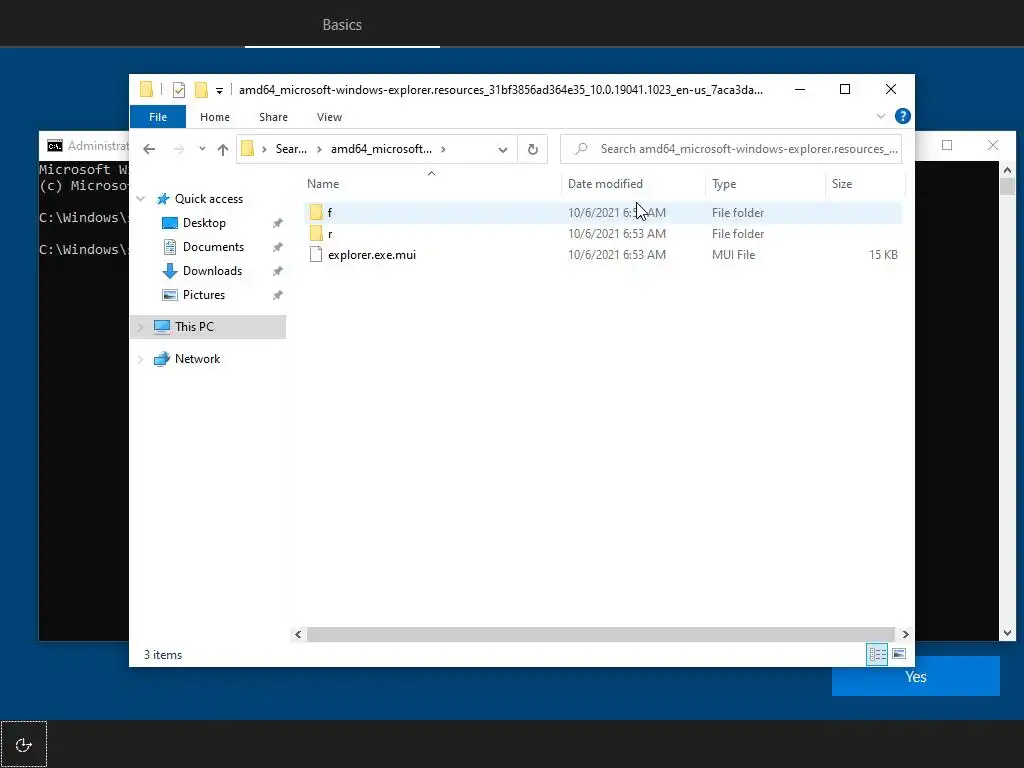
Task: Expand the chevron after the amd64_microsoft breadcrumb
Action: (x=443, y=149)
